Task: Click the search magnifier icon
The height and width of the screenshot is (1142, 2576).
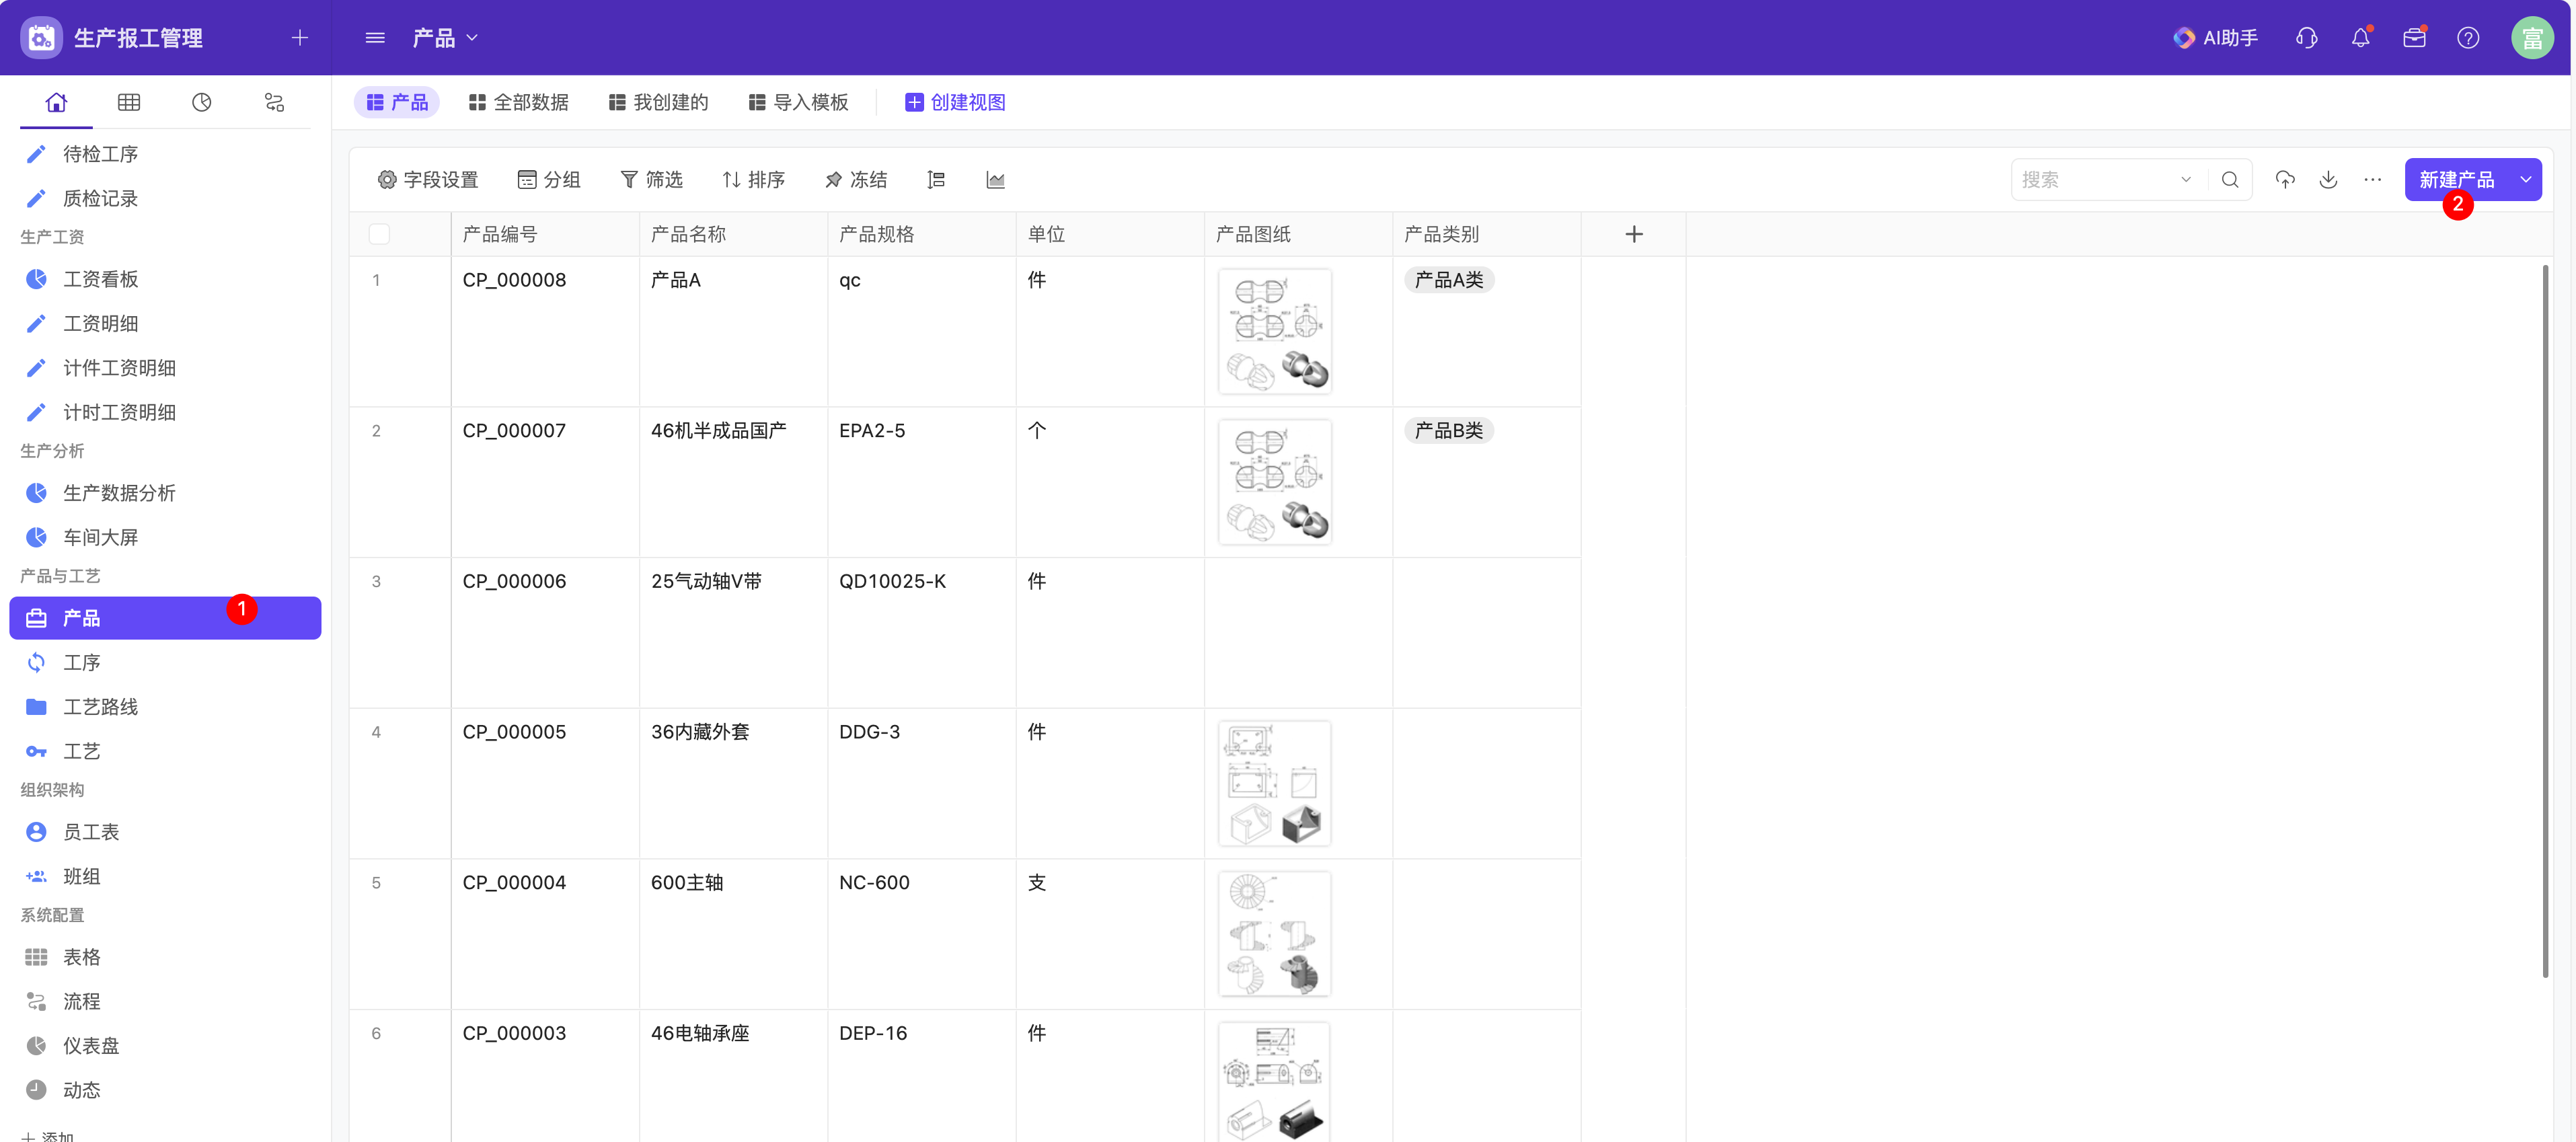Action: (2230, 180)
